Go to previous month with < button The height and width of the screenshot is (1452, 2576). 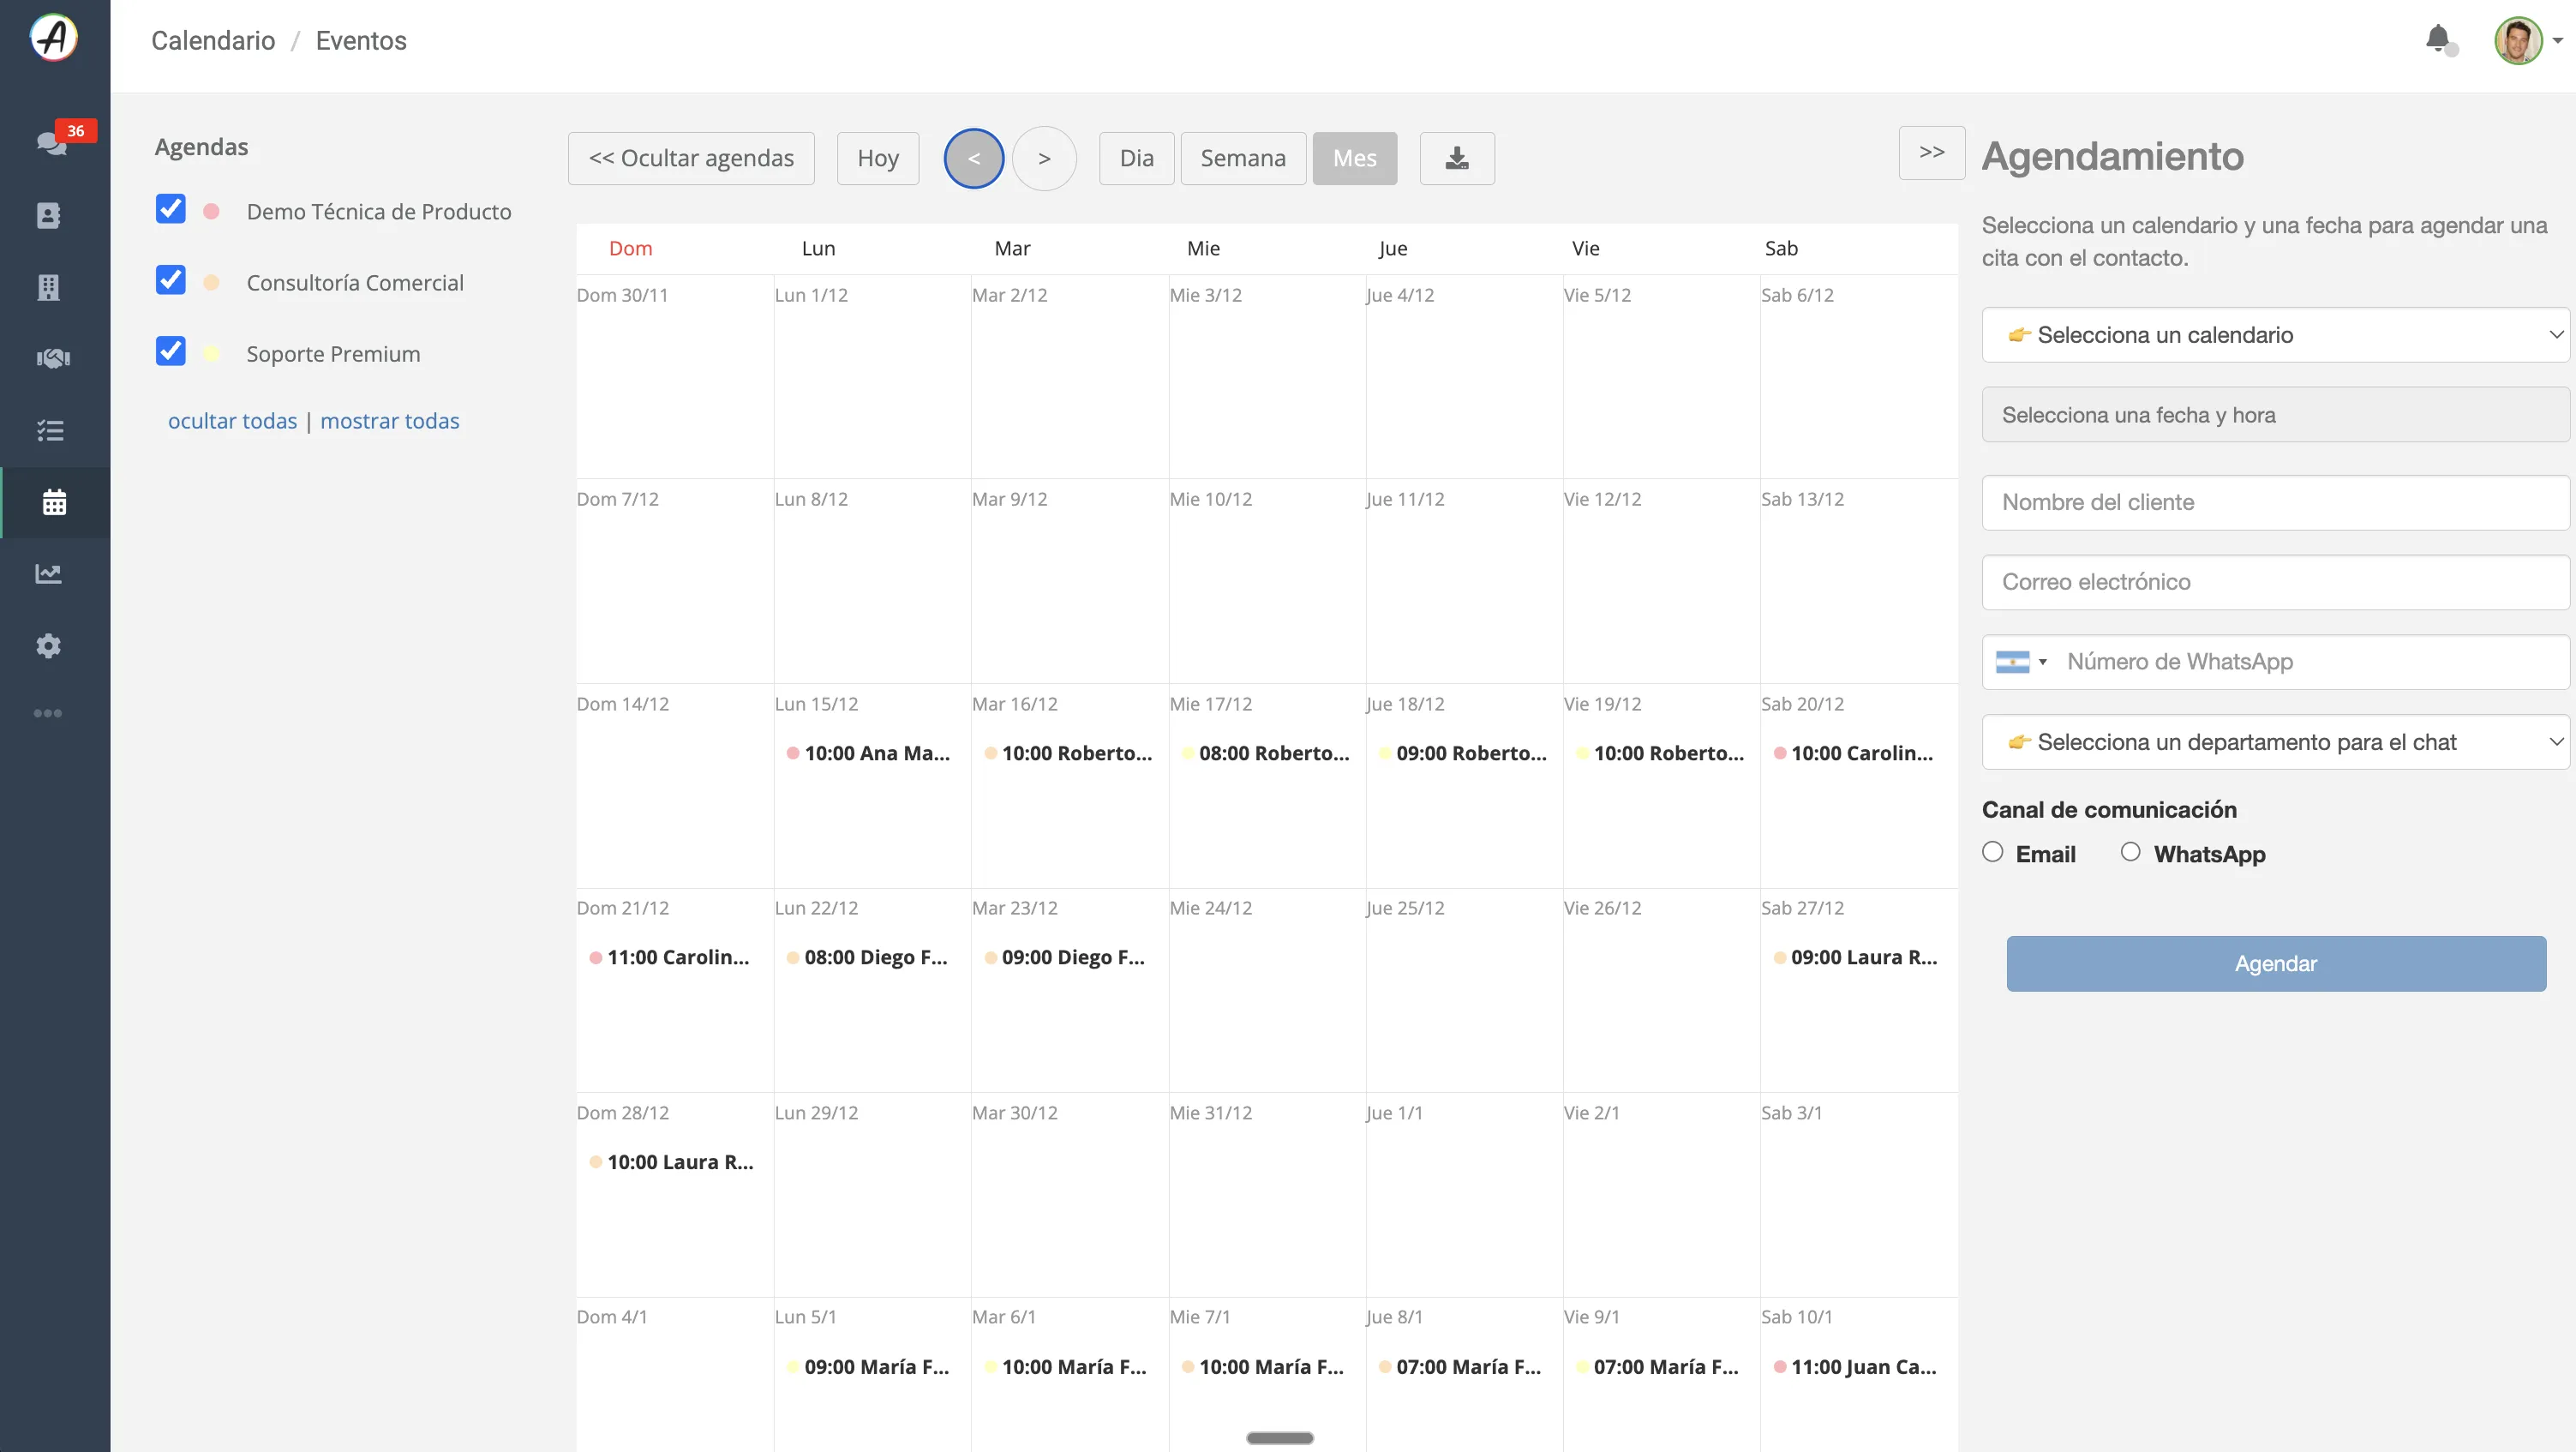[974, 158]
